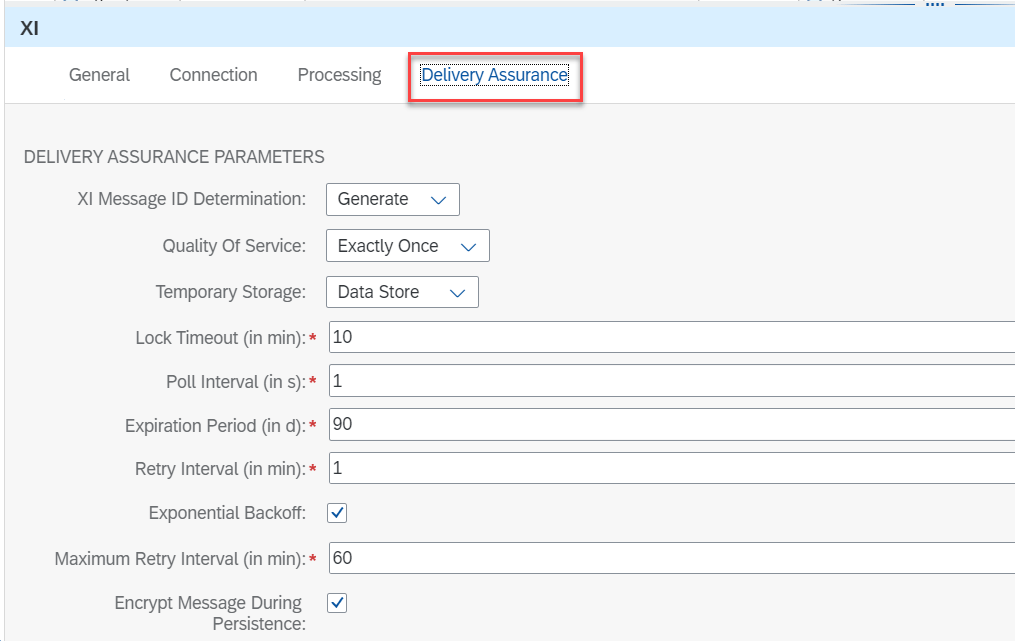
Task: Uncheck the Exponential Backoff checkbox
Action: tap(337, 513)
